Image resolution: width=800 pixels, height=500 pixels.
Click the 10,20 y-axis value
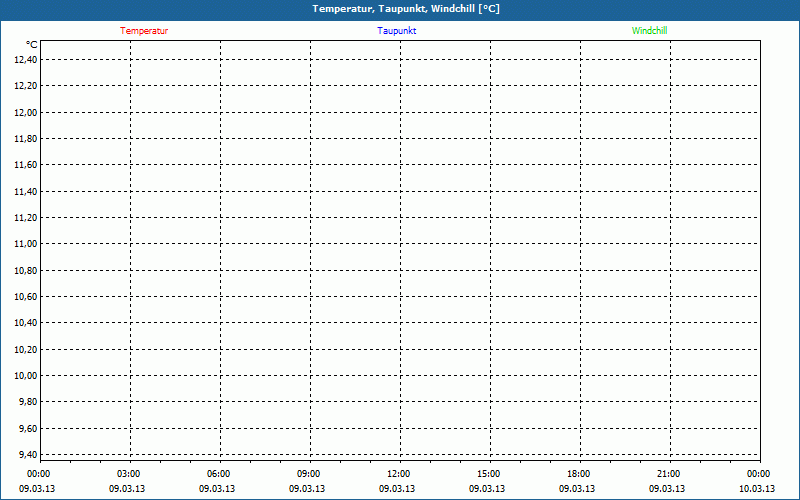coord(26,350)
